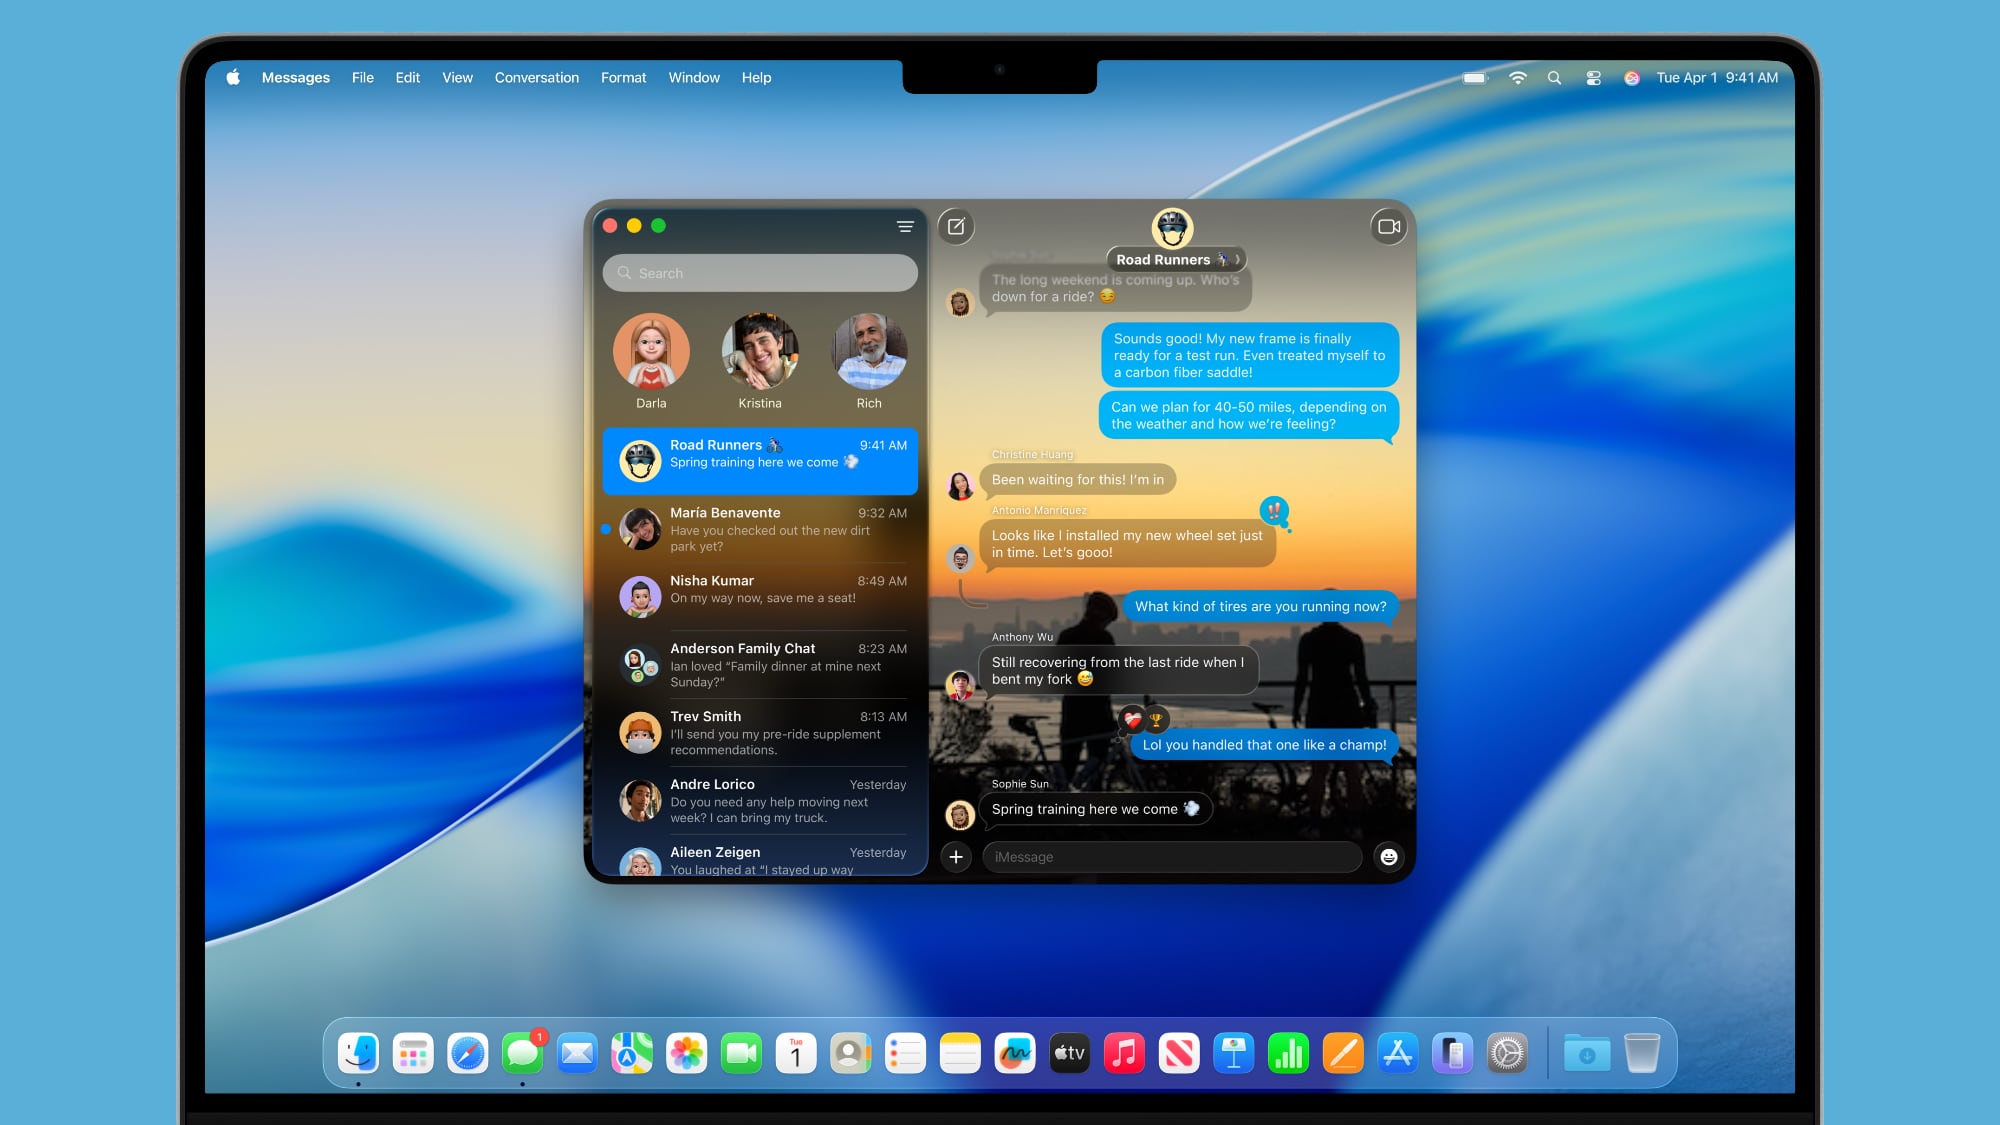
Task: Open Control Center from the menu bar
Action: pos(1592,77)
